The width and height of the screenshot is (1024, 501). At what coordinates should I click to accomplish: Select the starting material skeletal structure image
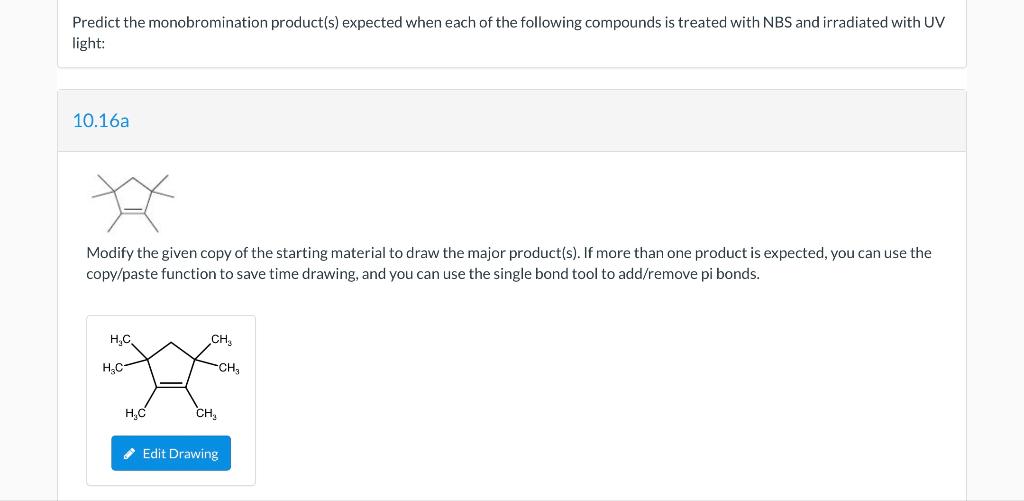pyautogui.click(x=133, y=203)
